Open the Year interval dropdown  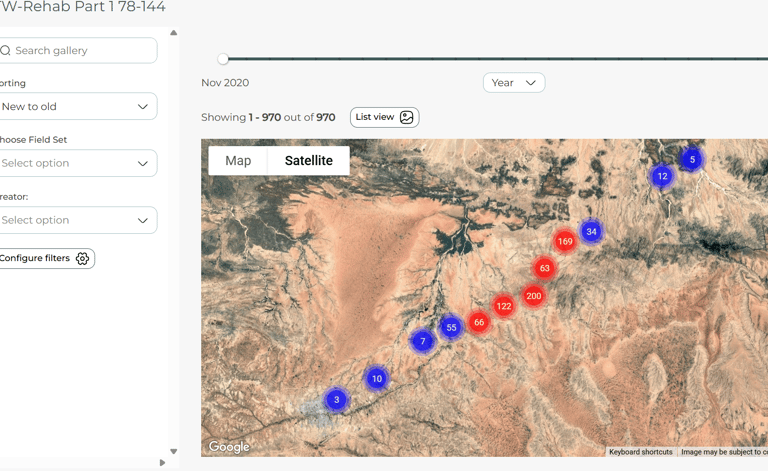pyautogui.click(x=514, y=83)
